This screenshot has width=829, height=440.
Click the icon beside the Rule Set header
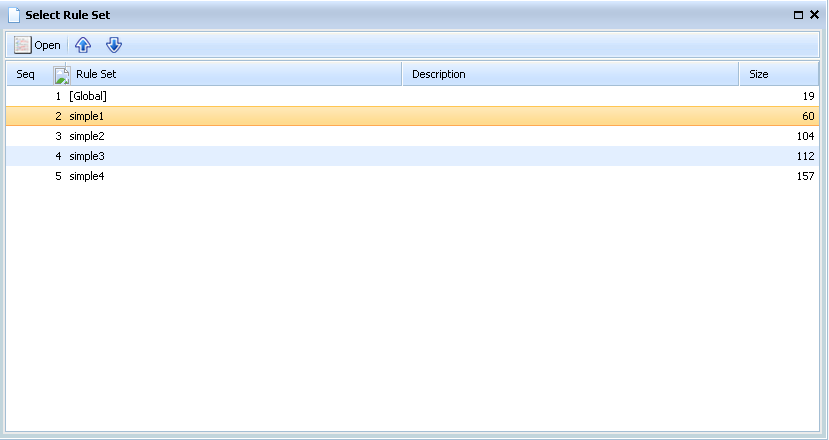[x=61, y=75]
